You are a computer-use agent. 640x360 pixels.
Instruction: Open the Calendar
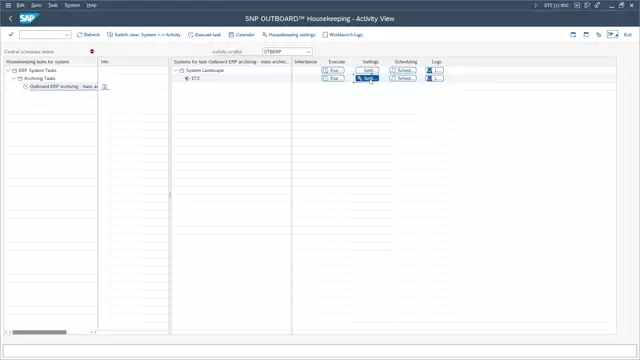pyautogui.click(x=242, y=35)
